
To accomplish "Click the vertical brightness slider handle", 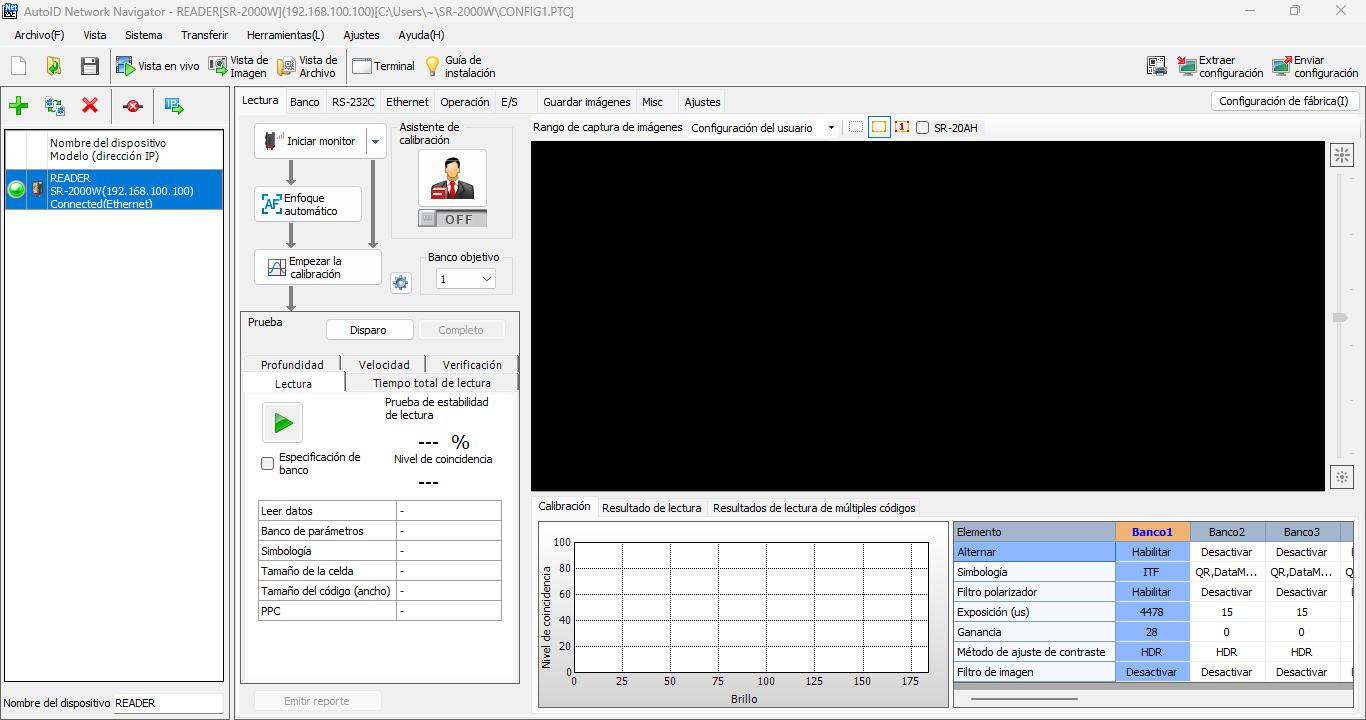I will [1341, 317].
